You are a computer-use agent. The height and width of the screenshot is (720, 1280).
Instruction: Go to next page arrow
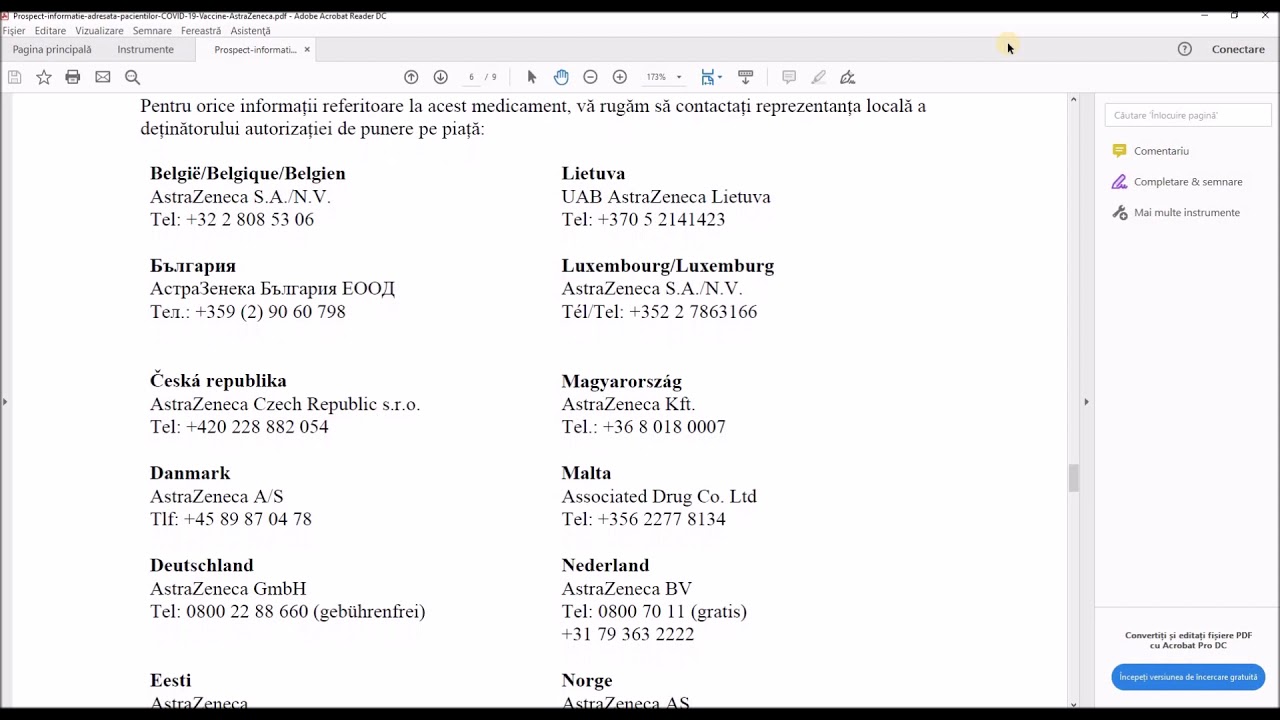pos(441,77)
